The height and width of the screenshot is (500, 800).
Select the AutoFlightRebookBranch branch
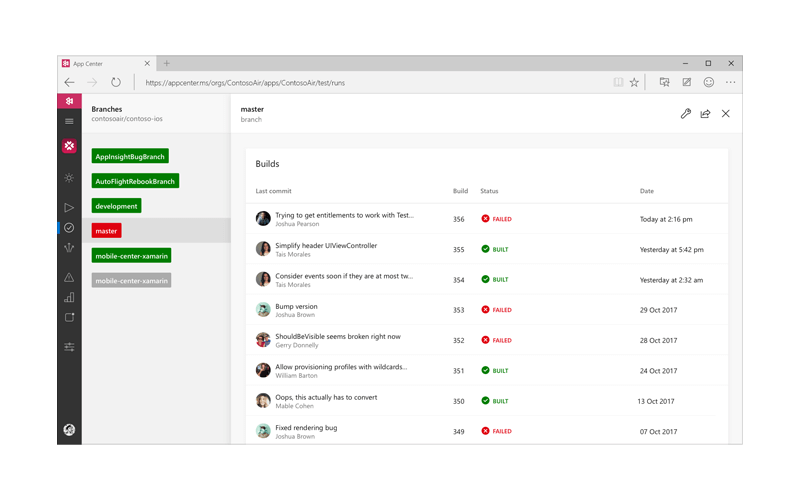(135, 181)
